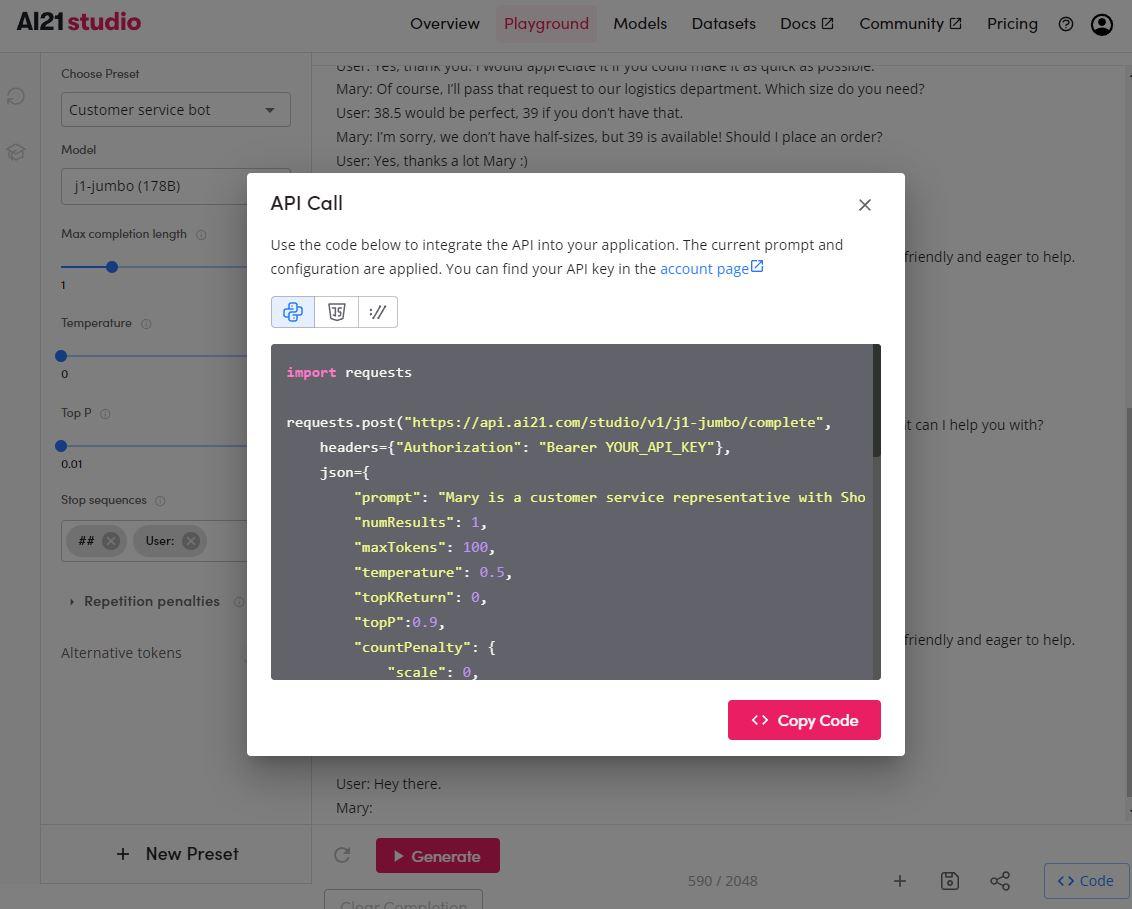The width and height of the screenshot is (1132, 909).
Task: Click the Generate button
Action: [437, 856]
